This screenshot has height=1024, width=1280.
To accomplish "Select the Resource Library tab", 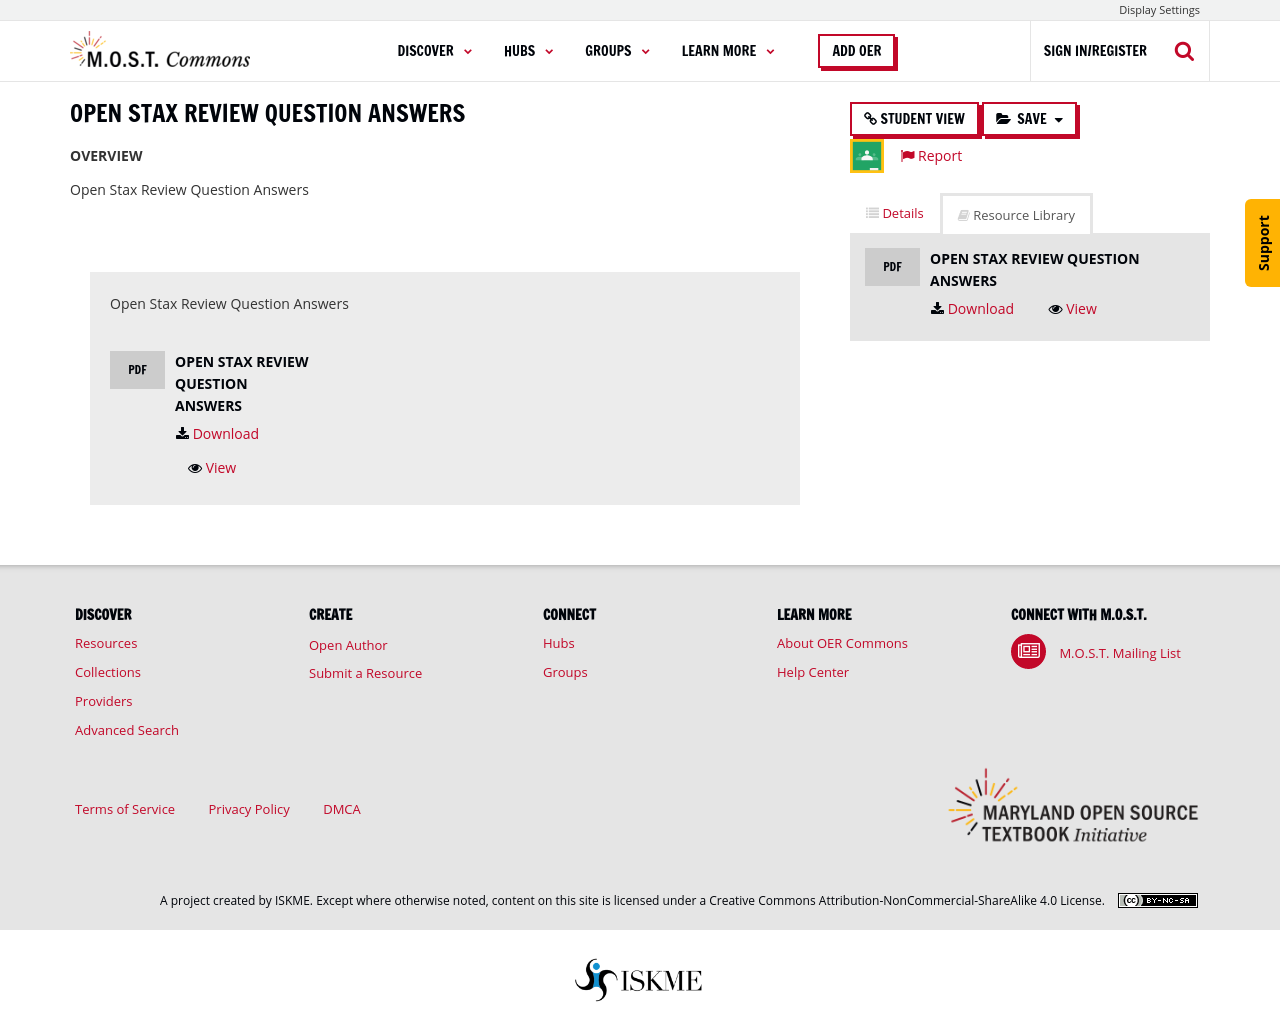I will 1016,215.
